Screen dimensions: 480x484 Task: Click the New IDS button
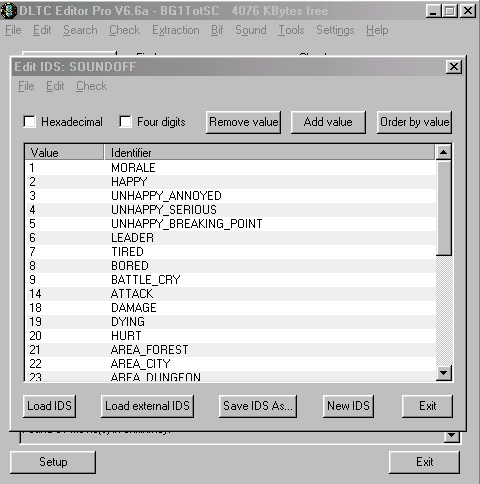coord(348,406)
